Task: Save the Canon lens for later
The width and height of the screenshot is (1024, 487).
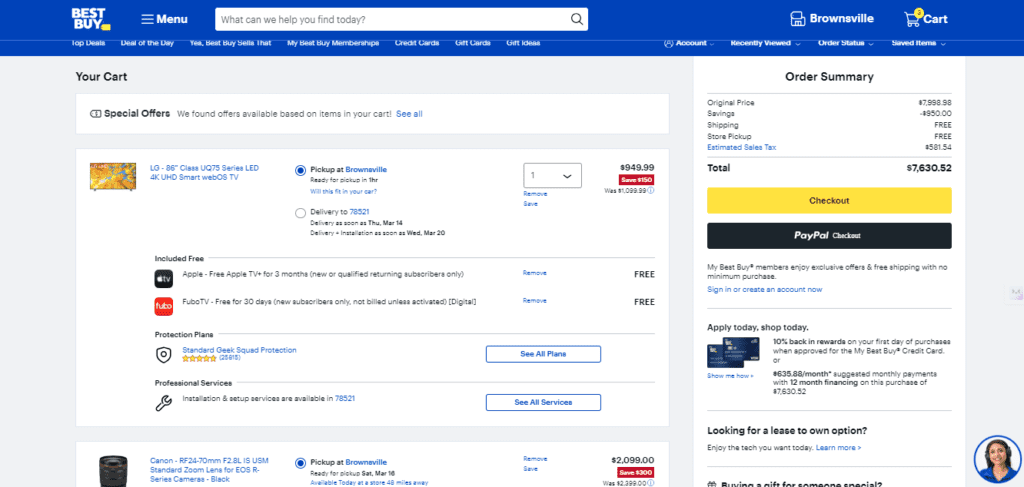Action: click(x=530, y=469)
